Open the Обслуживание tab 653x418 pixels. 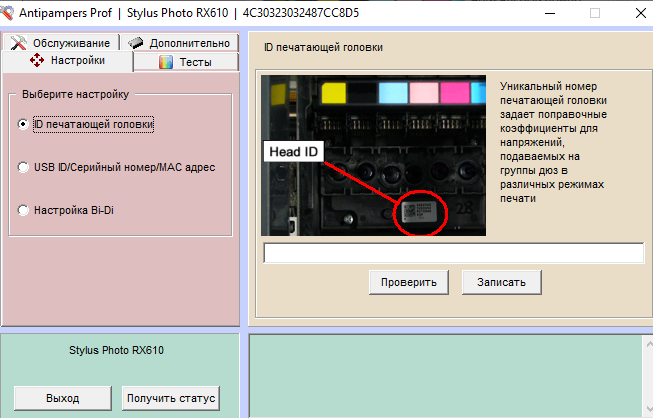[x=61, y=42]
